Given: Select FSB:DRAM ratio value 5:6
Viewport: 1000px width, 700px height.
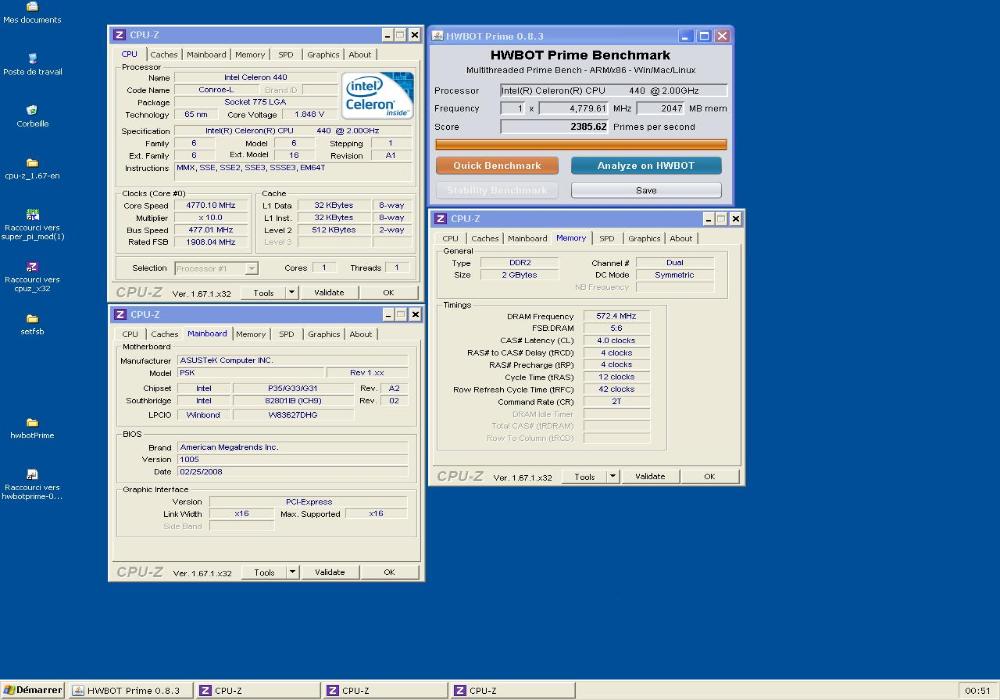Looking at the screenshot, I should coord(616,328).
